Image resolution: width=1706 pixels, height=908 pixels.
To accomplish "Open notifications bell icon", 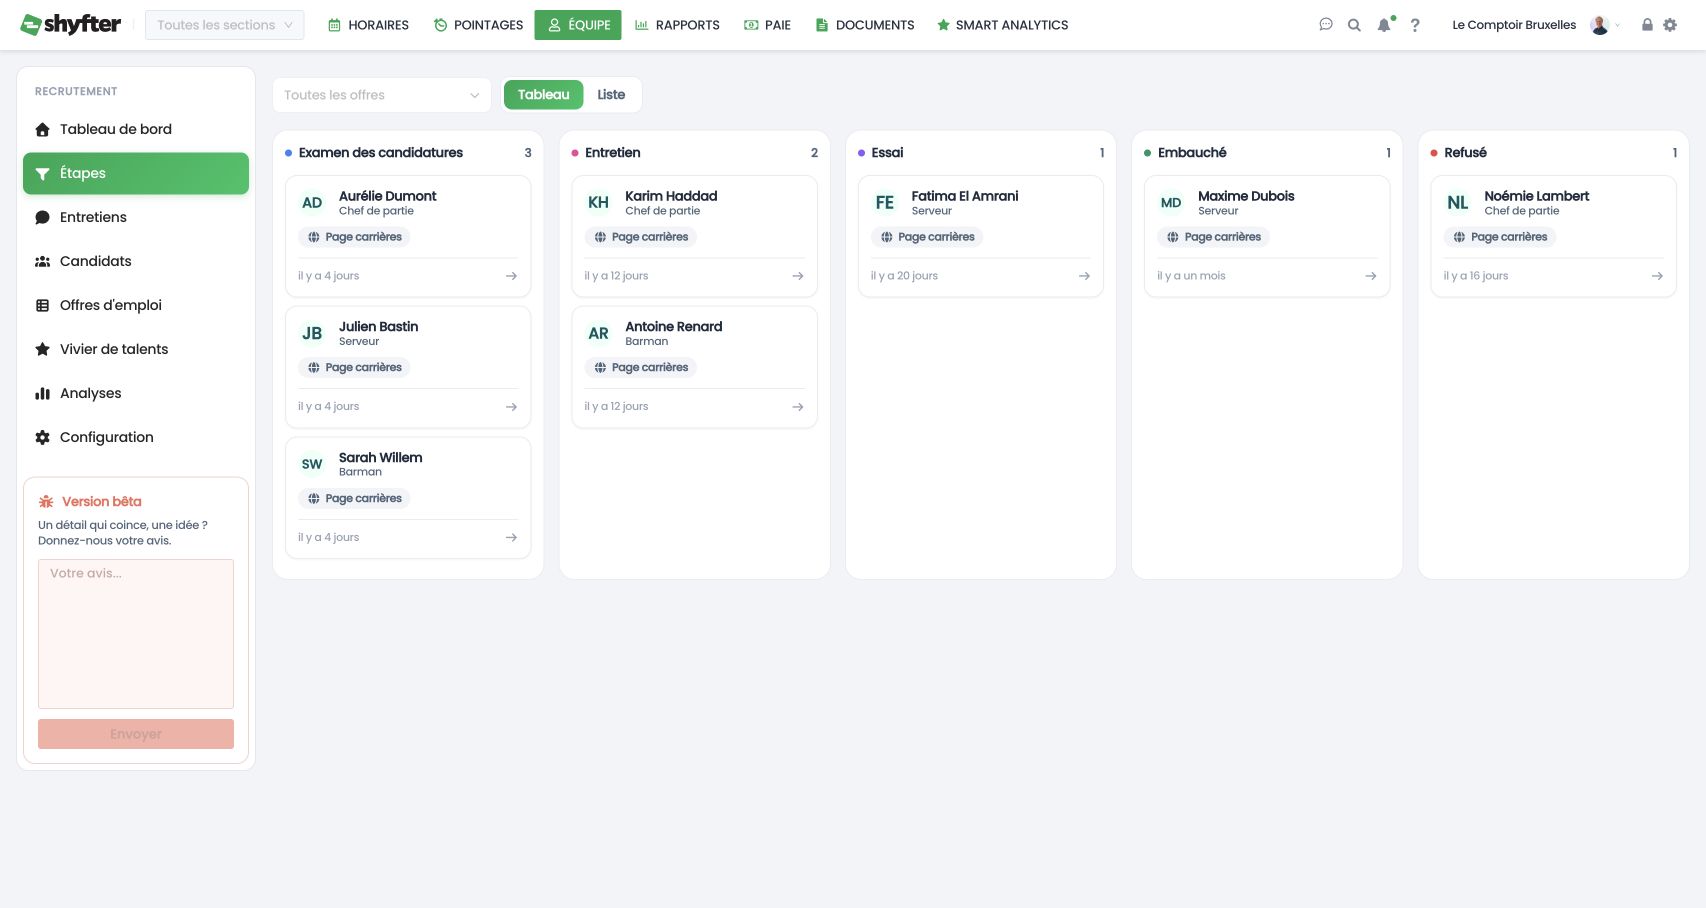I will tap(1384, 25).
